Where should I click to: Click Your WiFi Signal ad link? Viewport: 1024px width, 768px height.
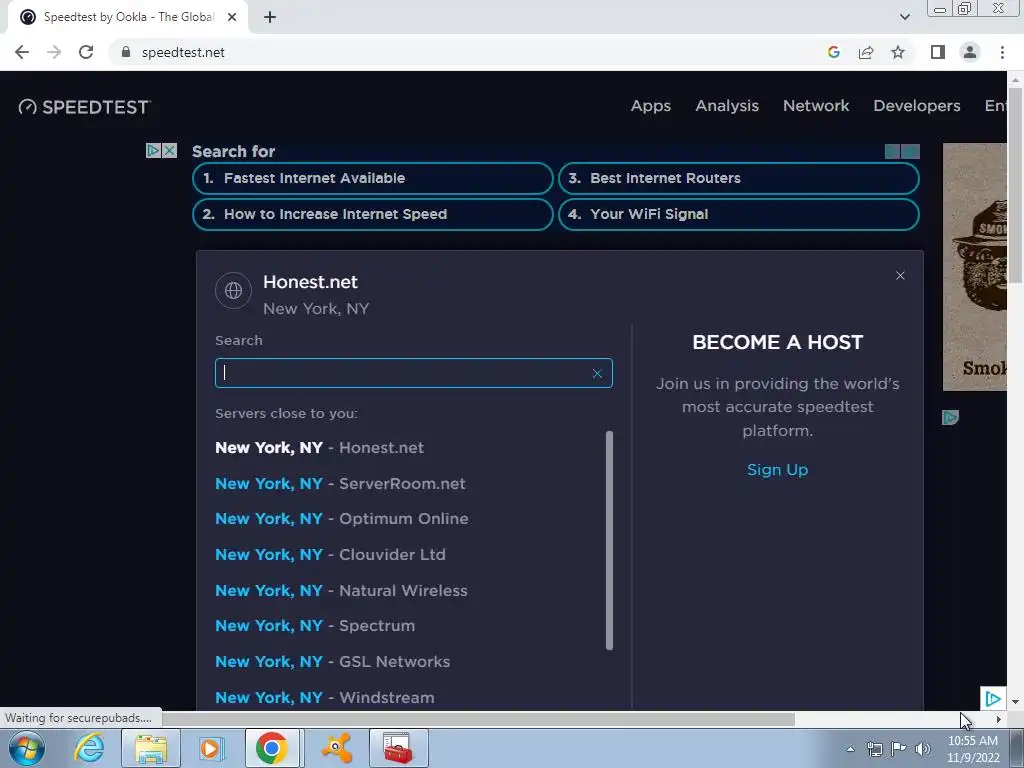[x=739, y=214]
